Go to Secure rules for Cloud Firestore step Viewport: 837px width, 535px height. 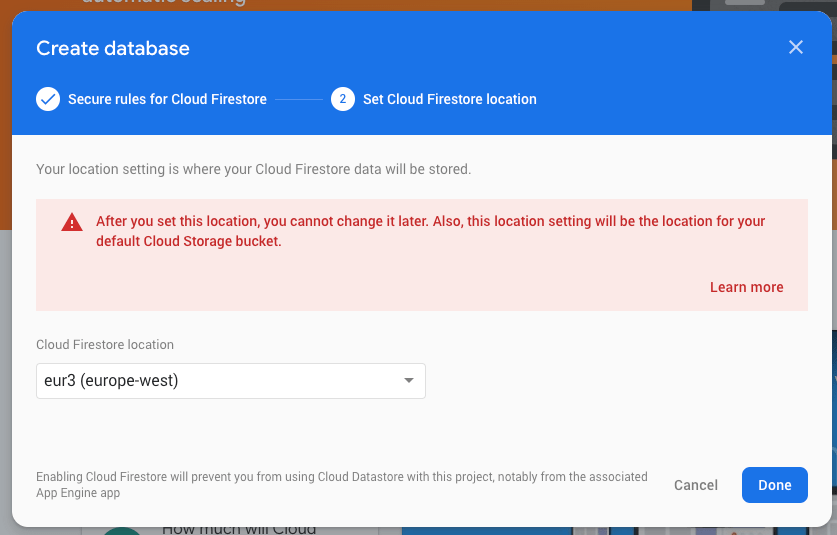pos(167,99)
